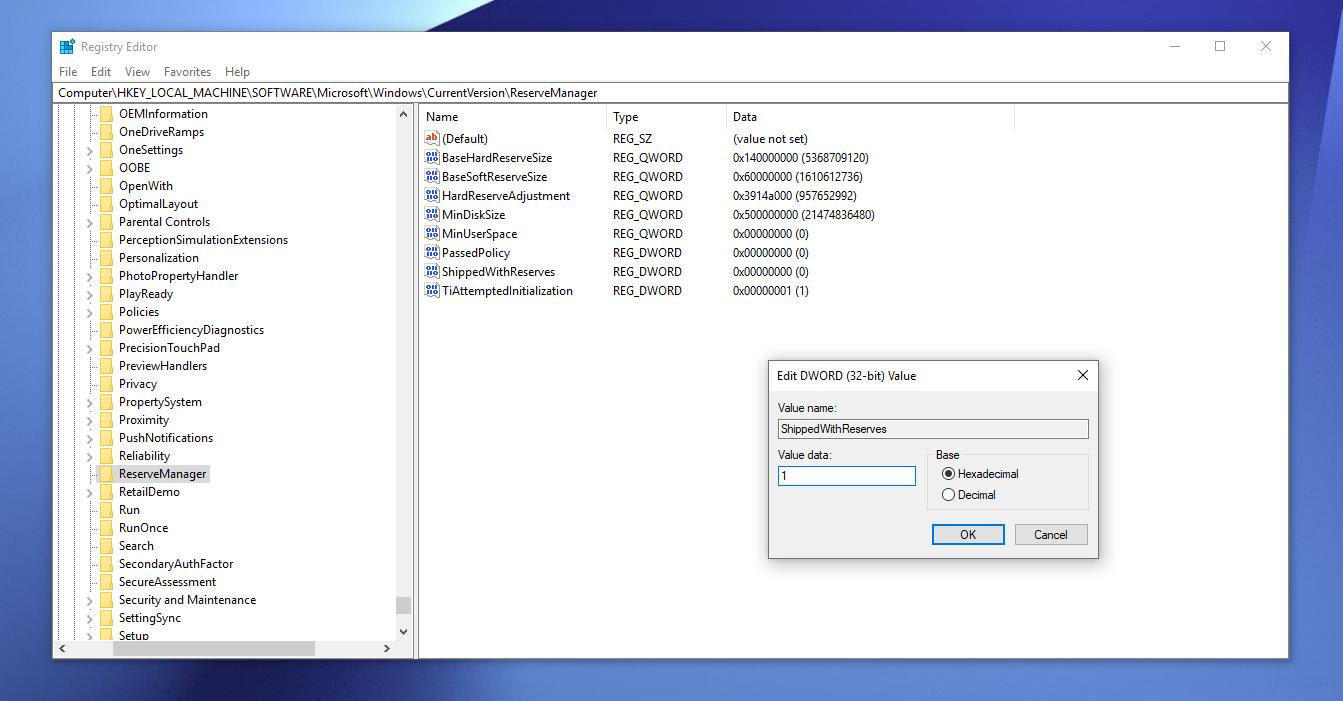This screenshot has width=1343, height=701.
Task: Click the Run folder icon
Action: 105,510
